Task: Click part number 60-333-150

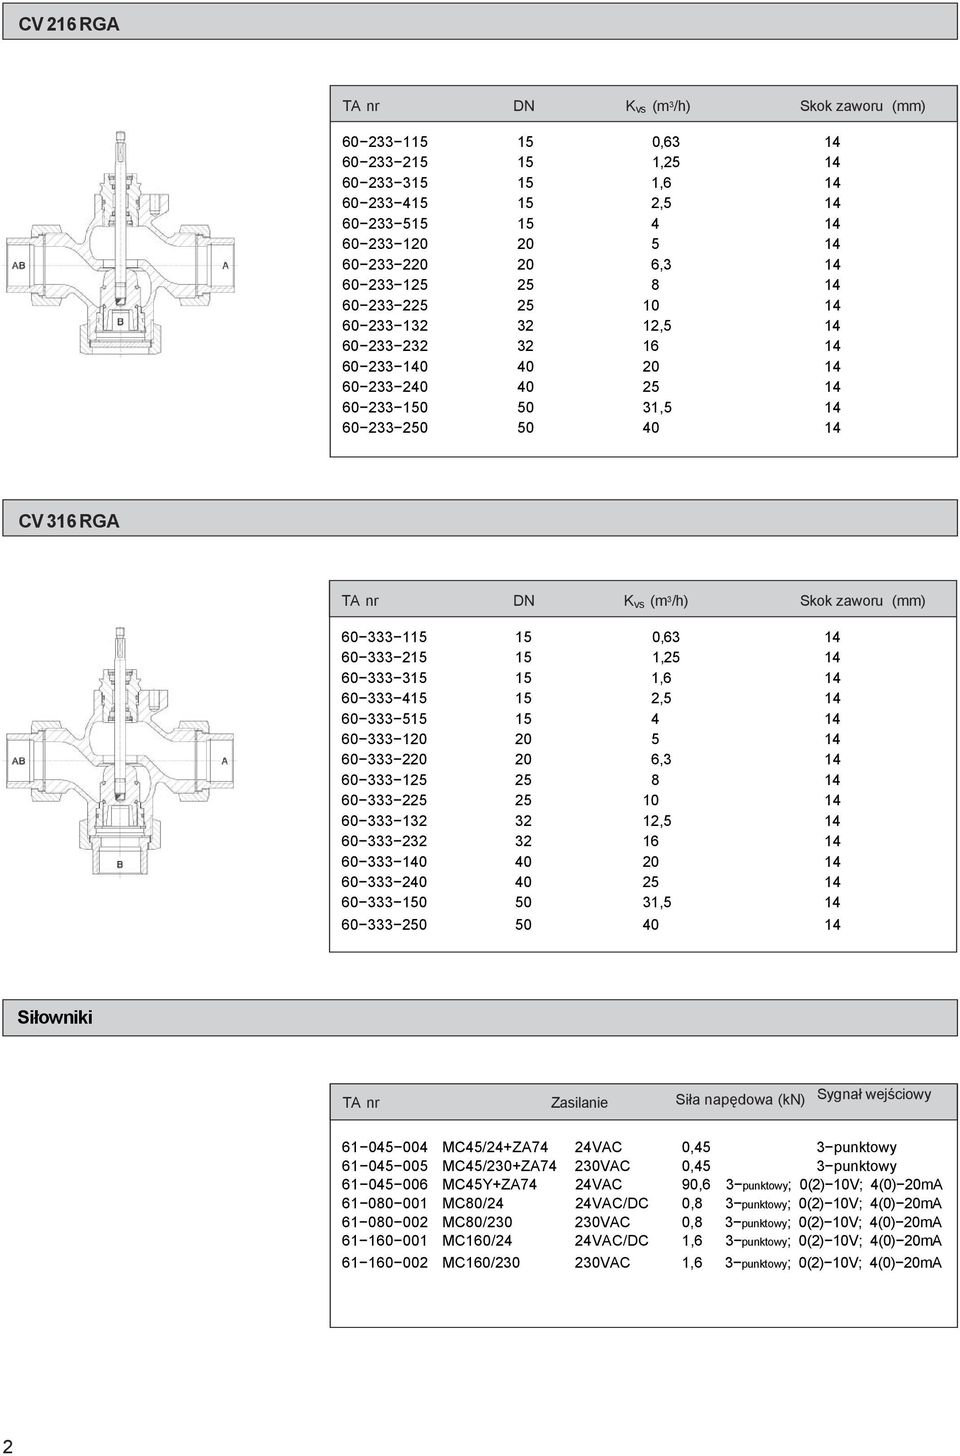Action: pos(384,902)
